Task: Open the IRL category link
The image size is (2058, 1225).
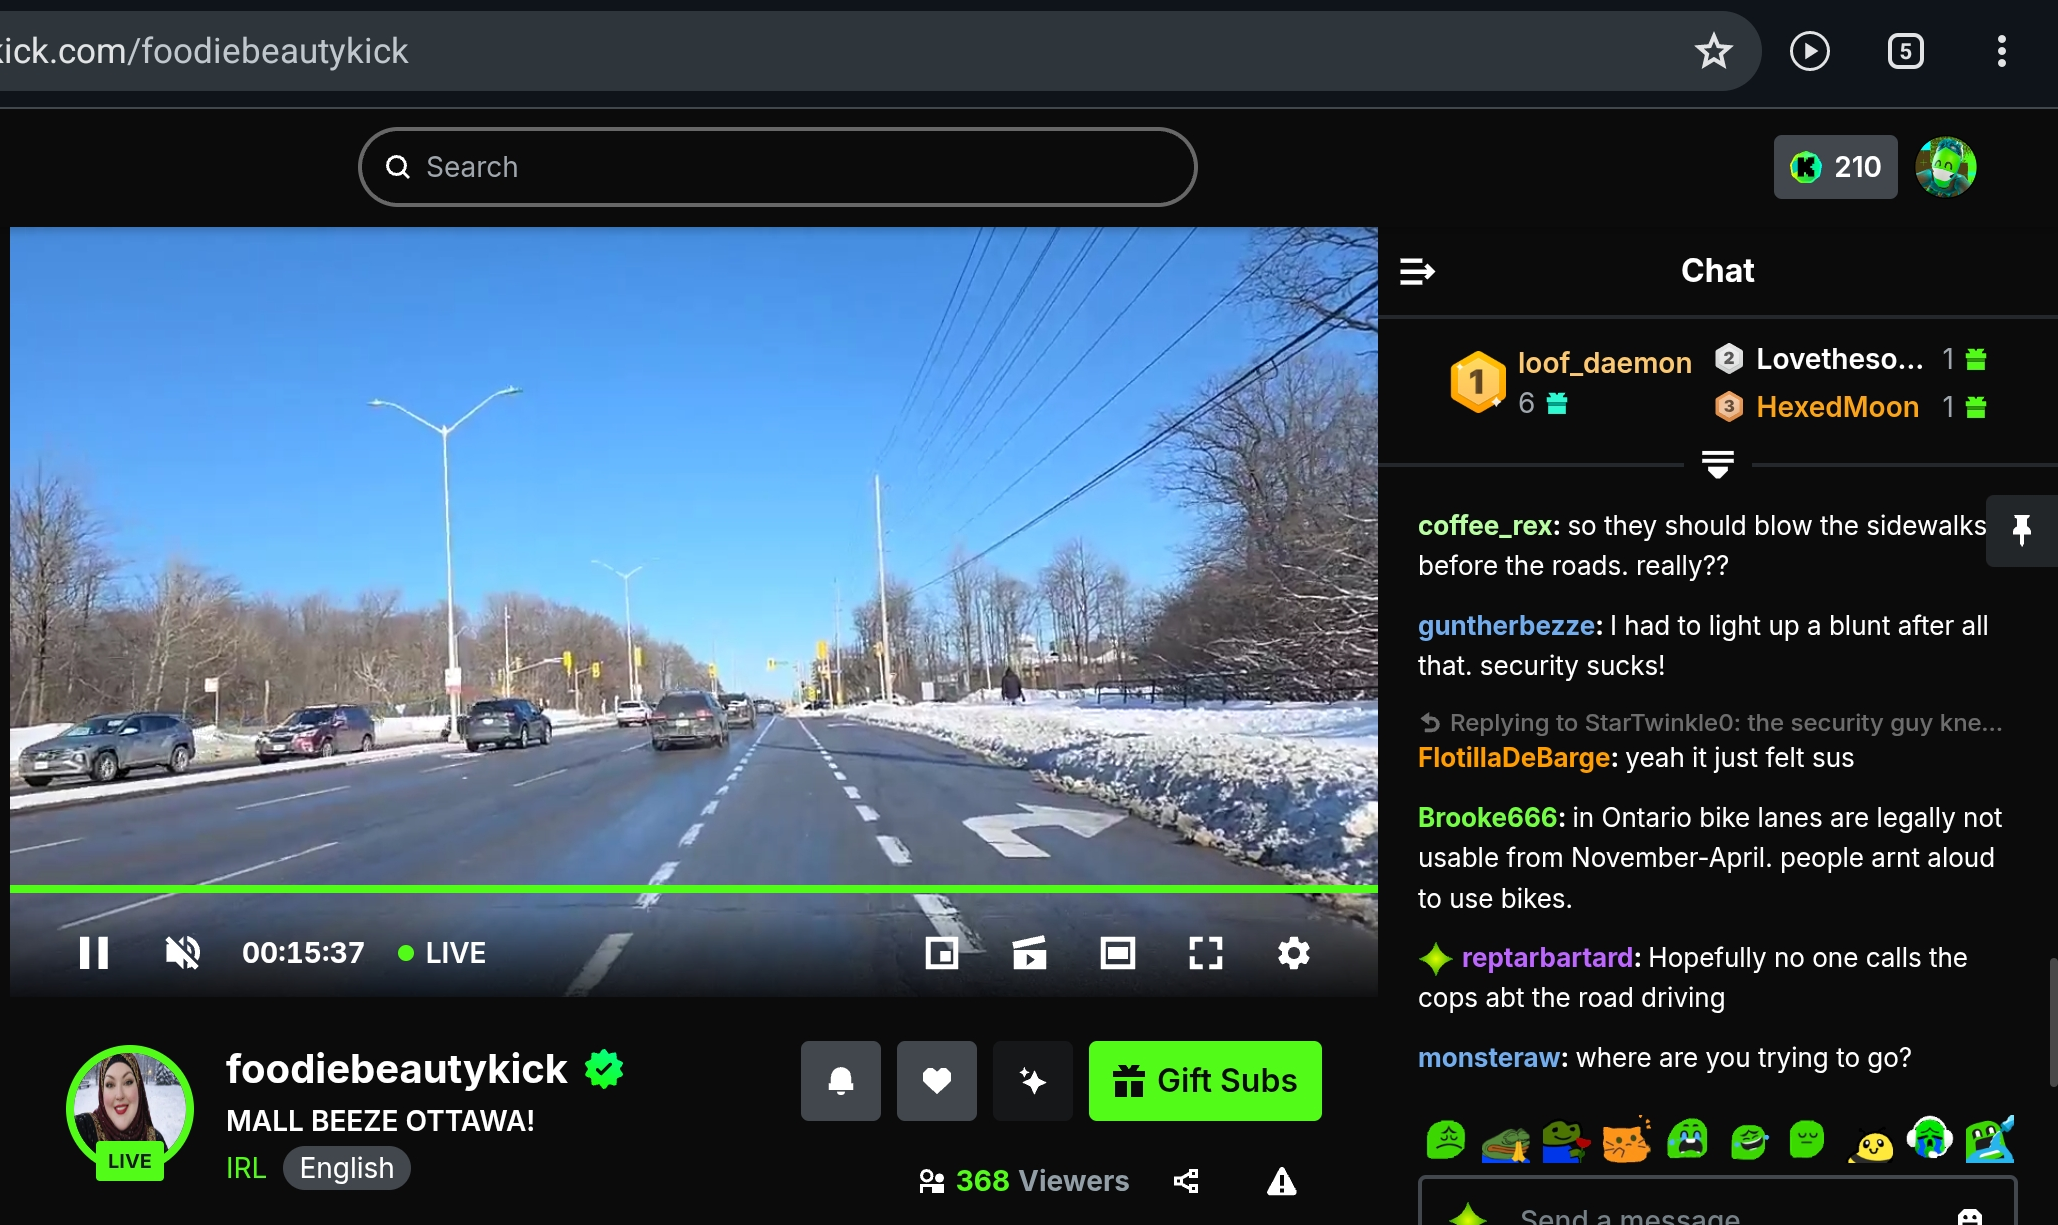Action: [x=246, y=1168]
